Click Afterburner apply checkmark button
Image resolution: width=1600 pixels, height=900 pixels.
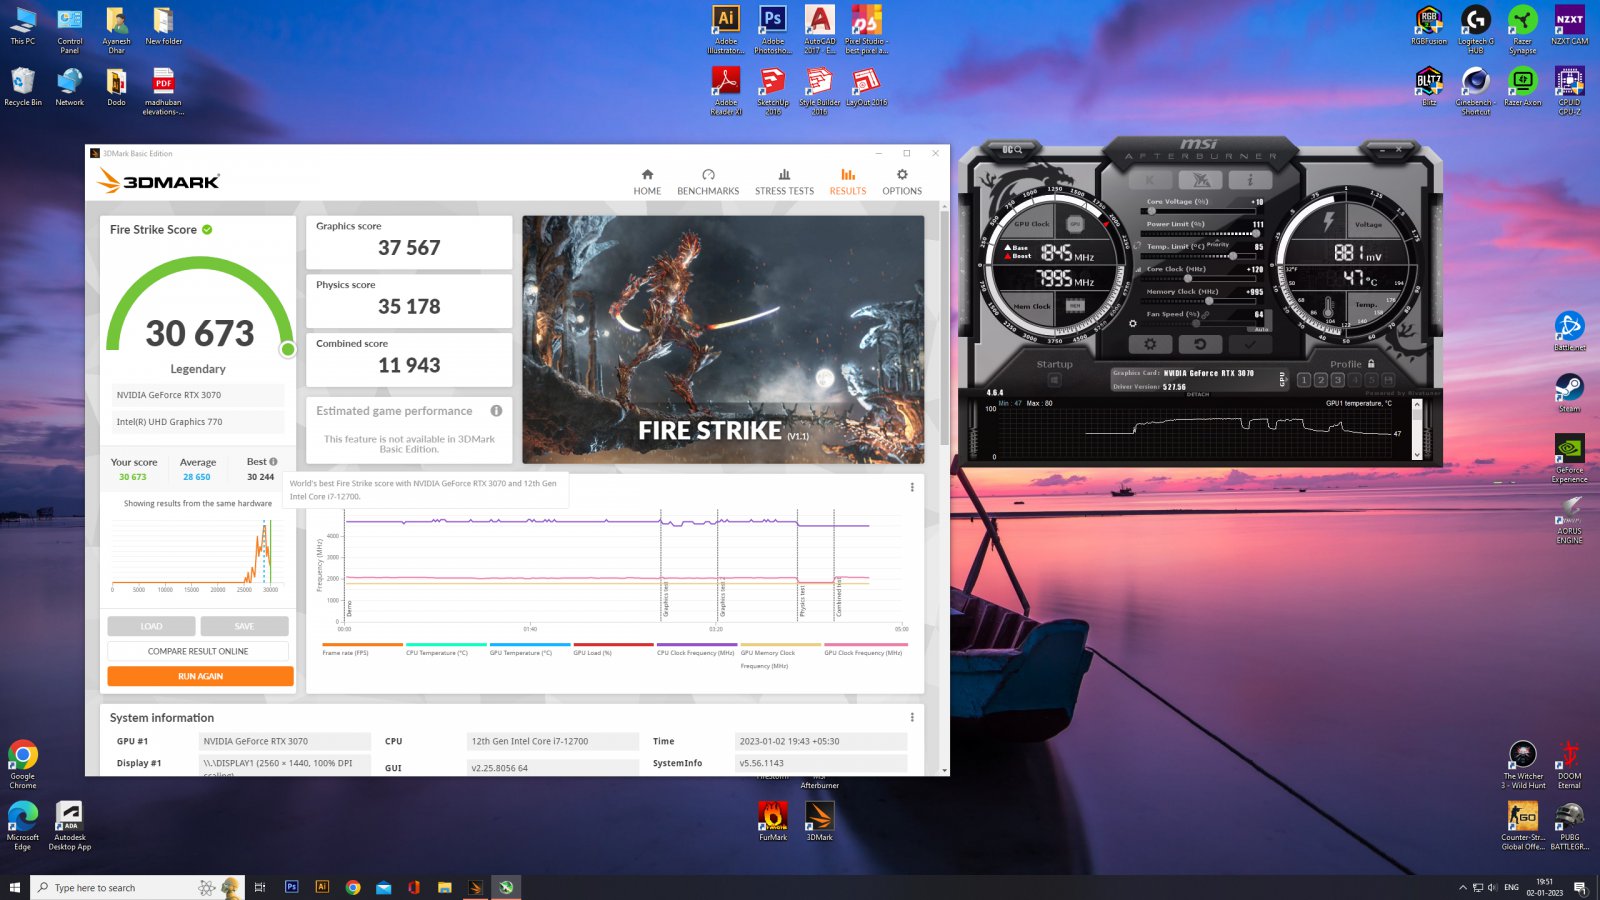pos(1250,344)
